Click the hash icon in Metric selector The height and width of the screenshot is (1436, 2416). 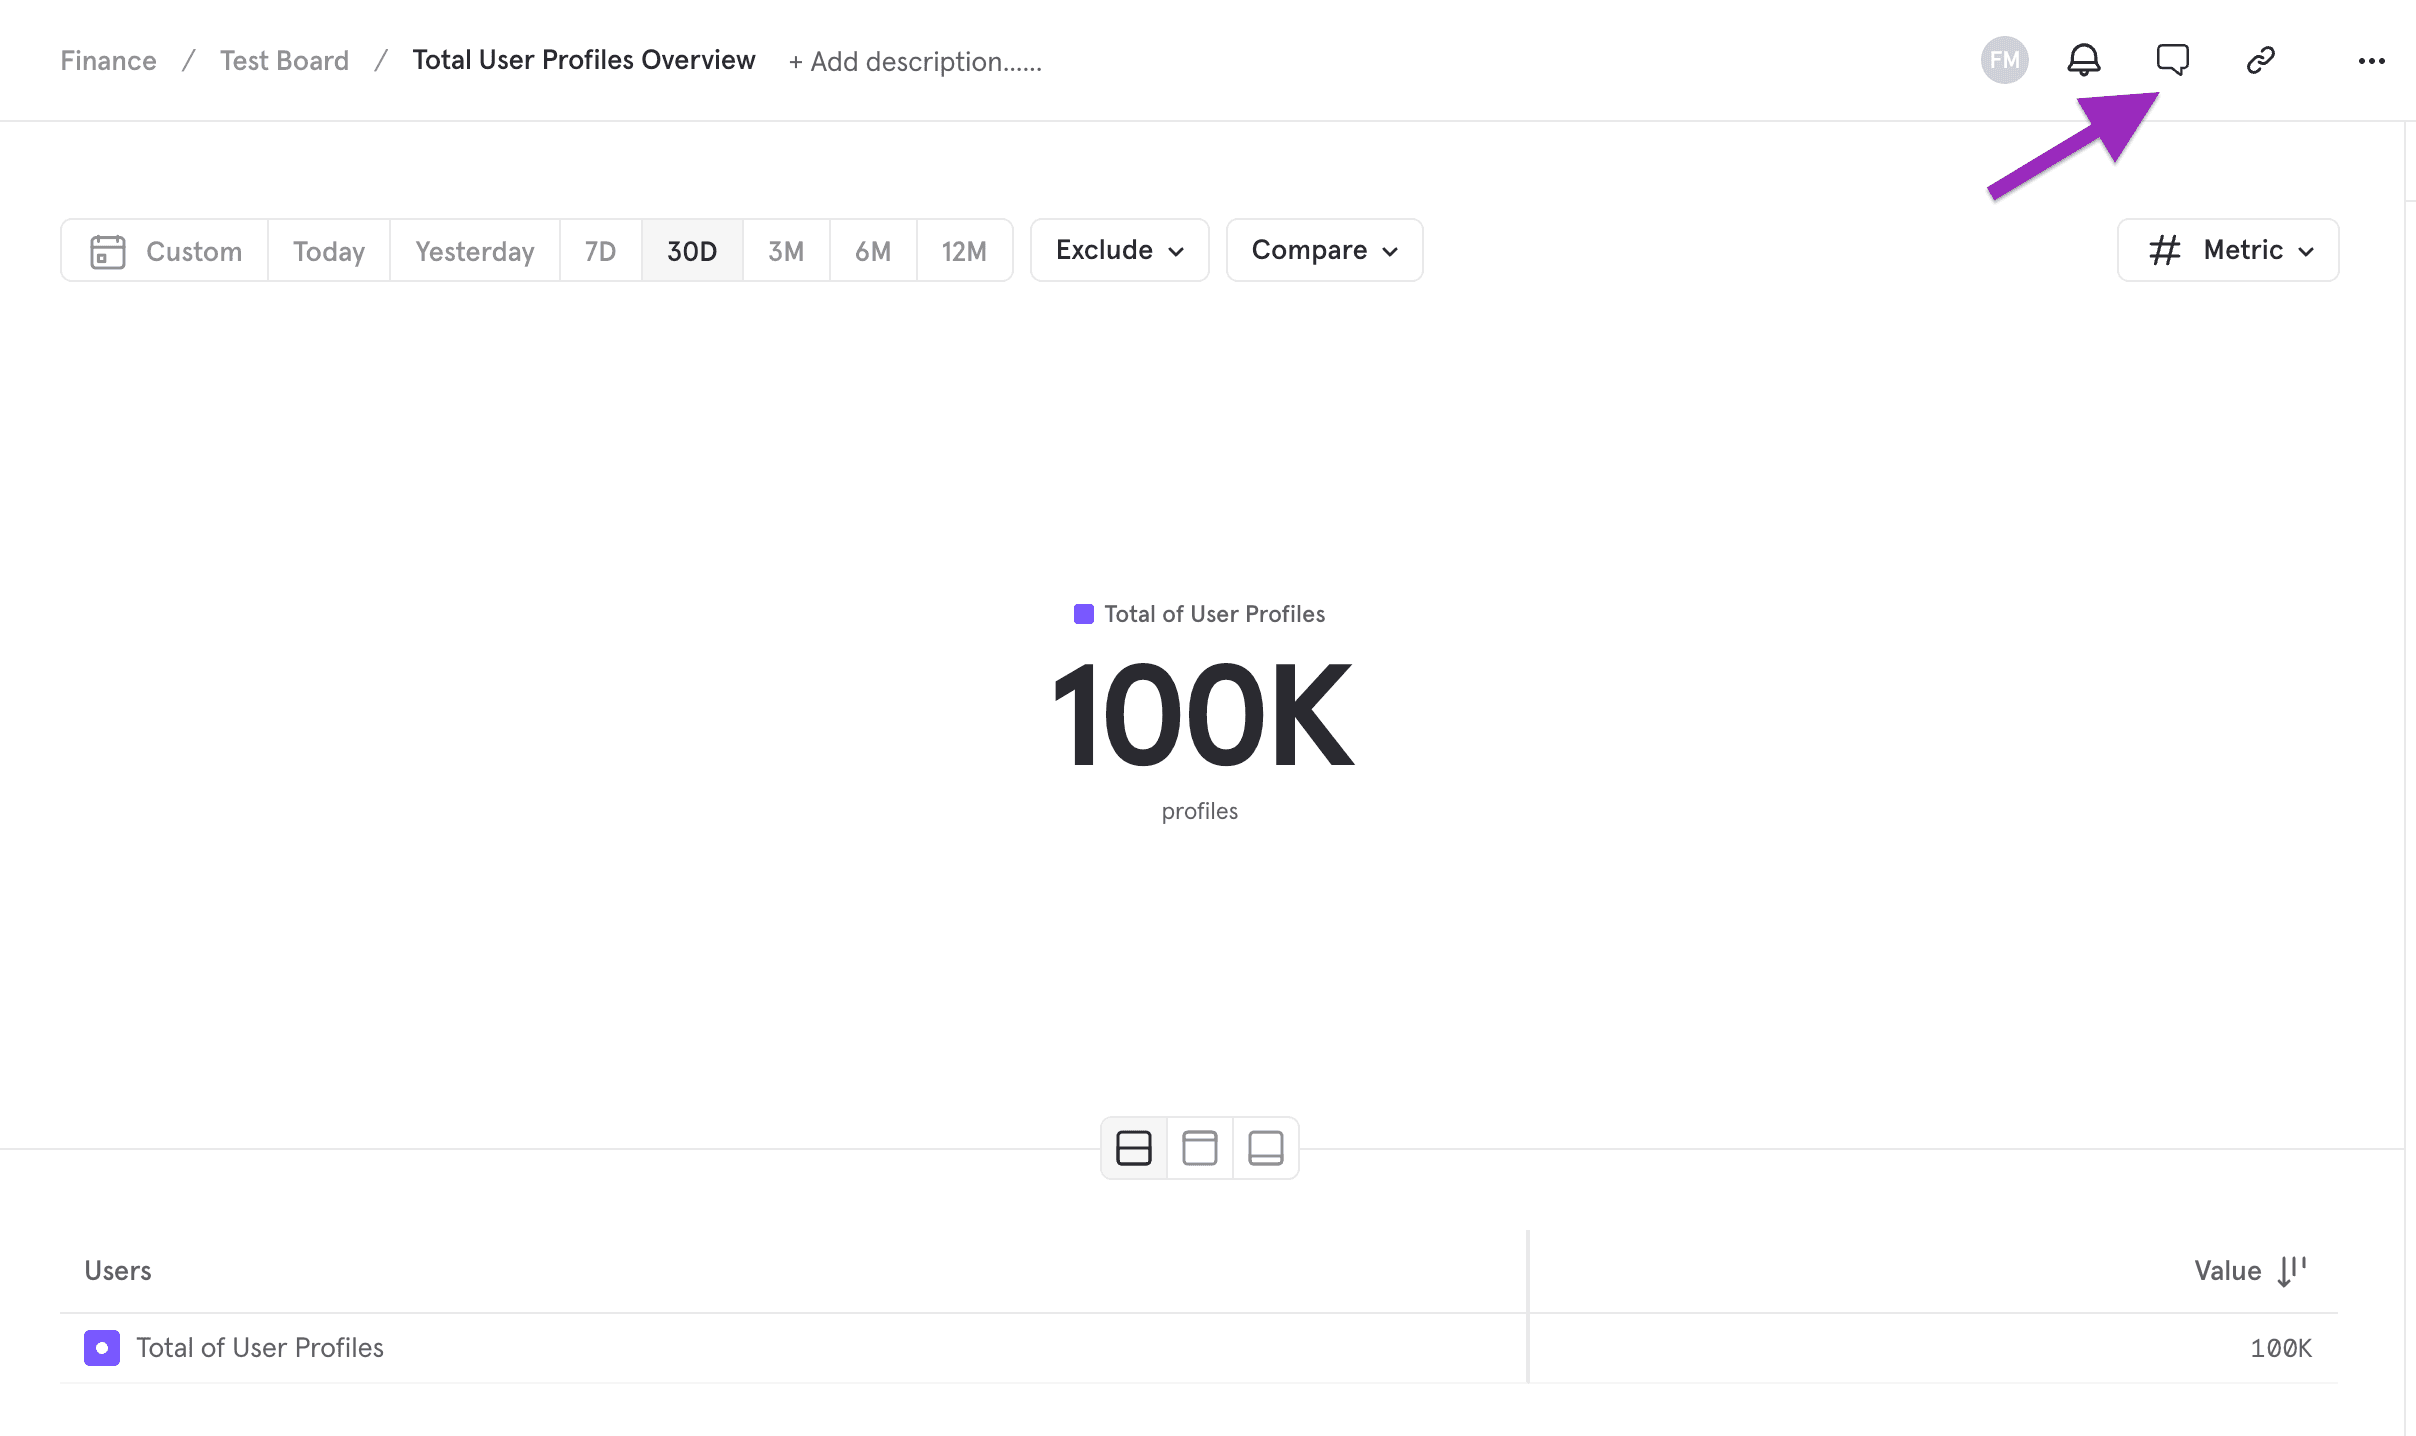pos(2165,250)
